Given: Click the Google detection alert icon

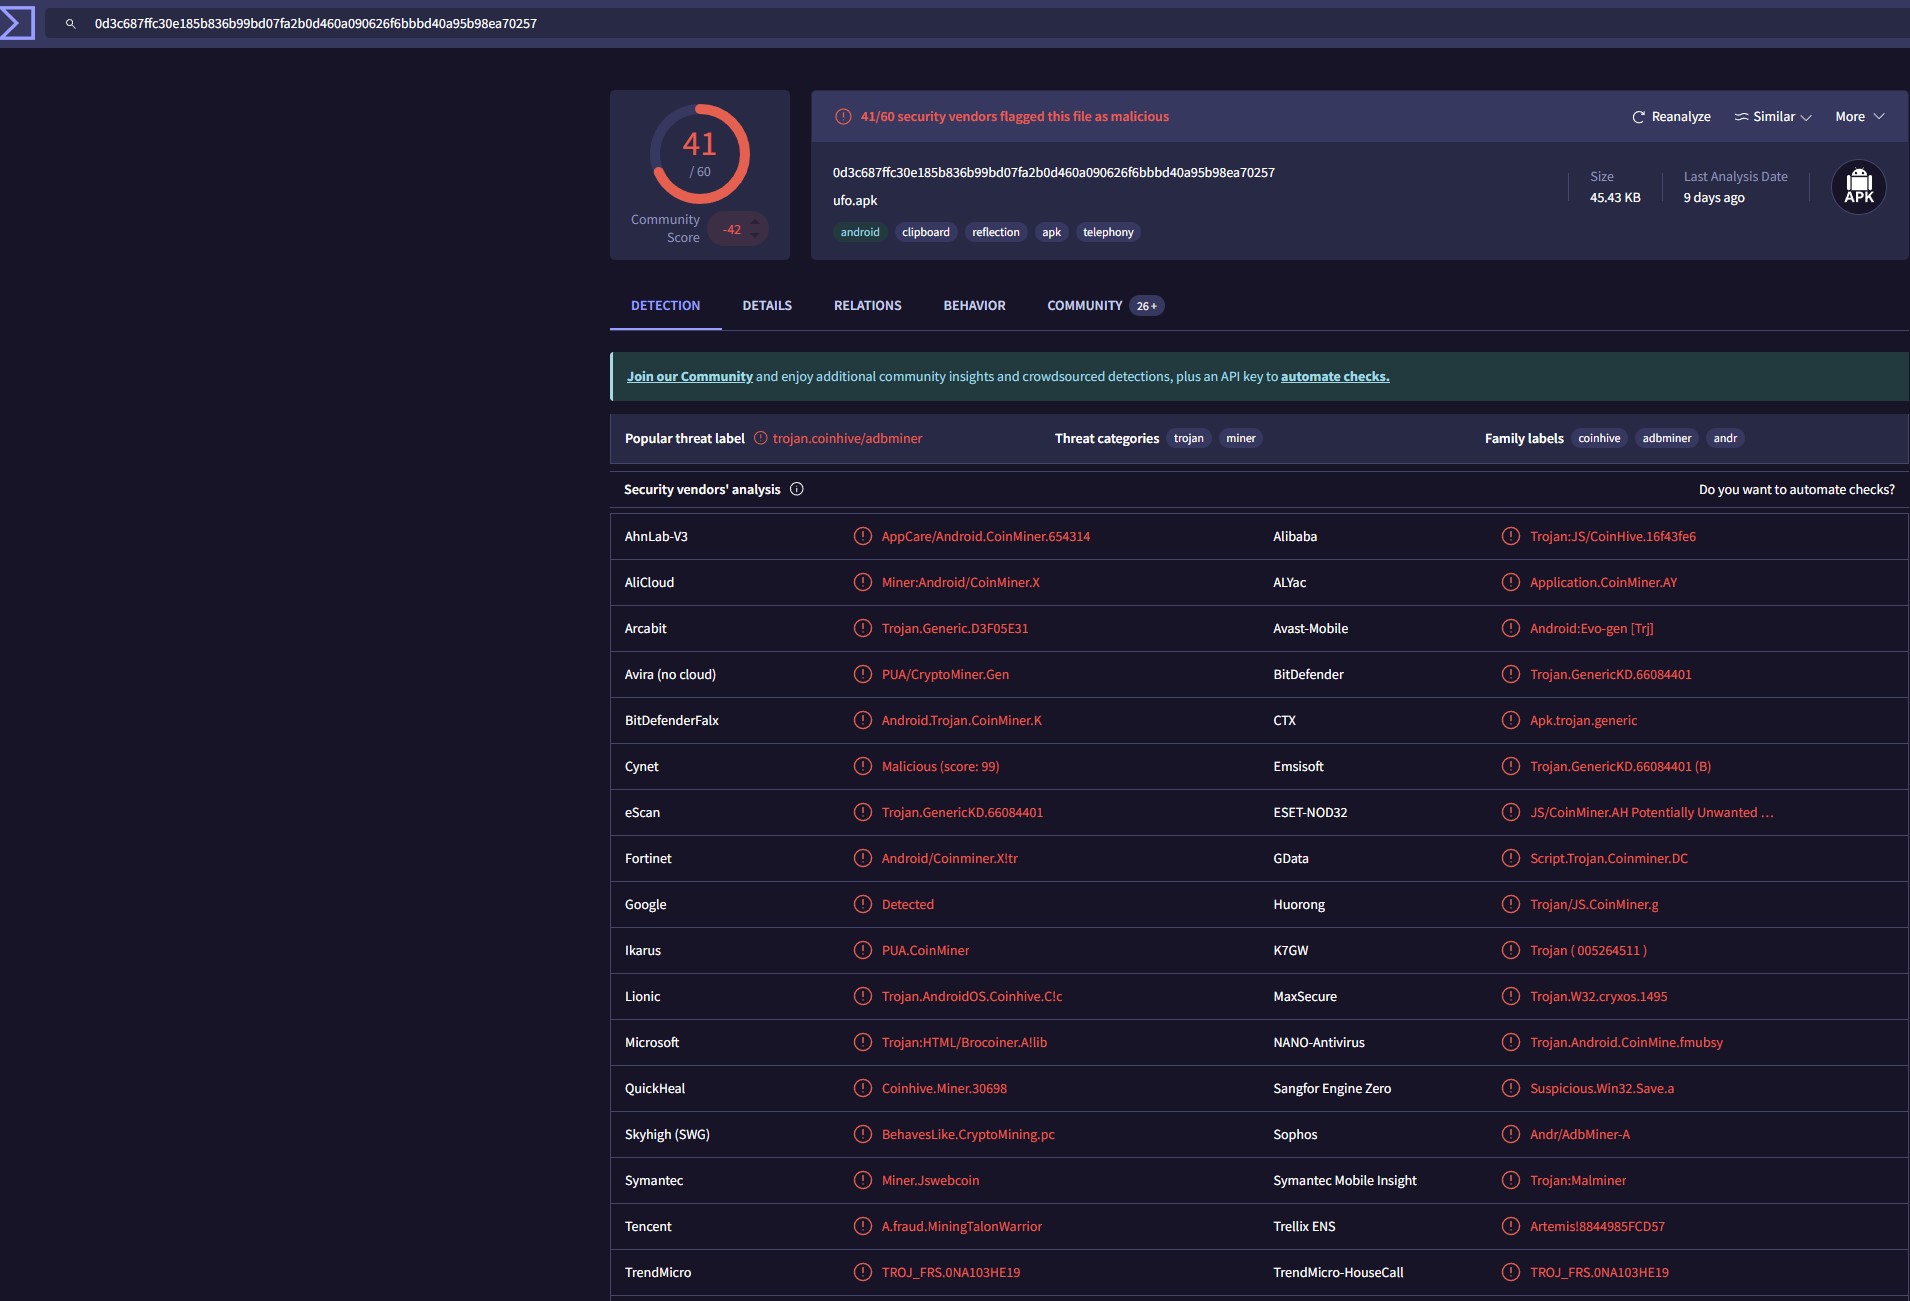Looking at the screenshot, I should point(863,904).
